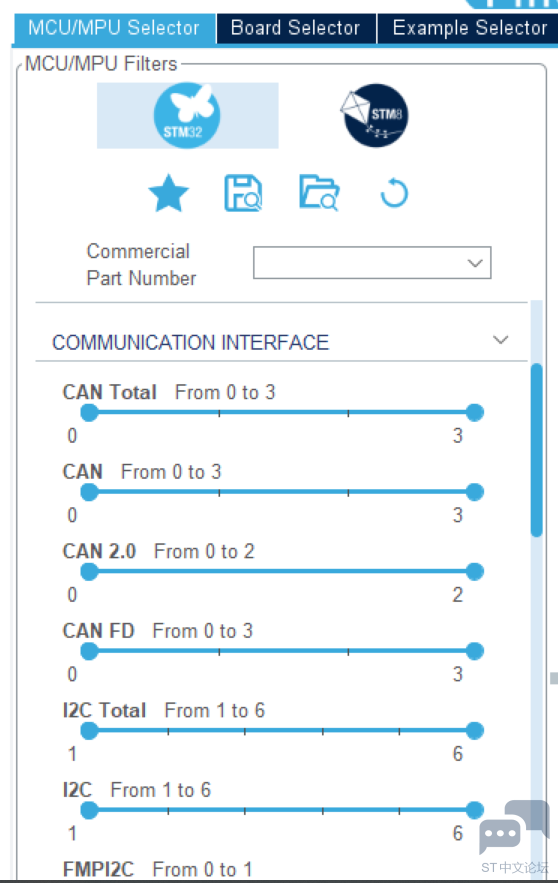This screenshot has height=883, width=558.
Task: Open the Commercial Part Number dropdown
Action: click(x=372, y=262)
